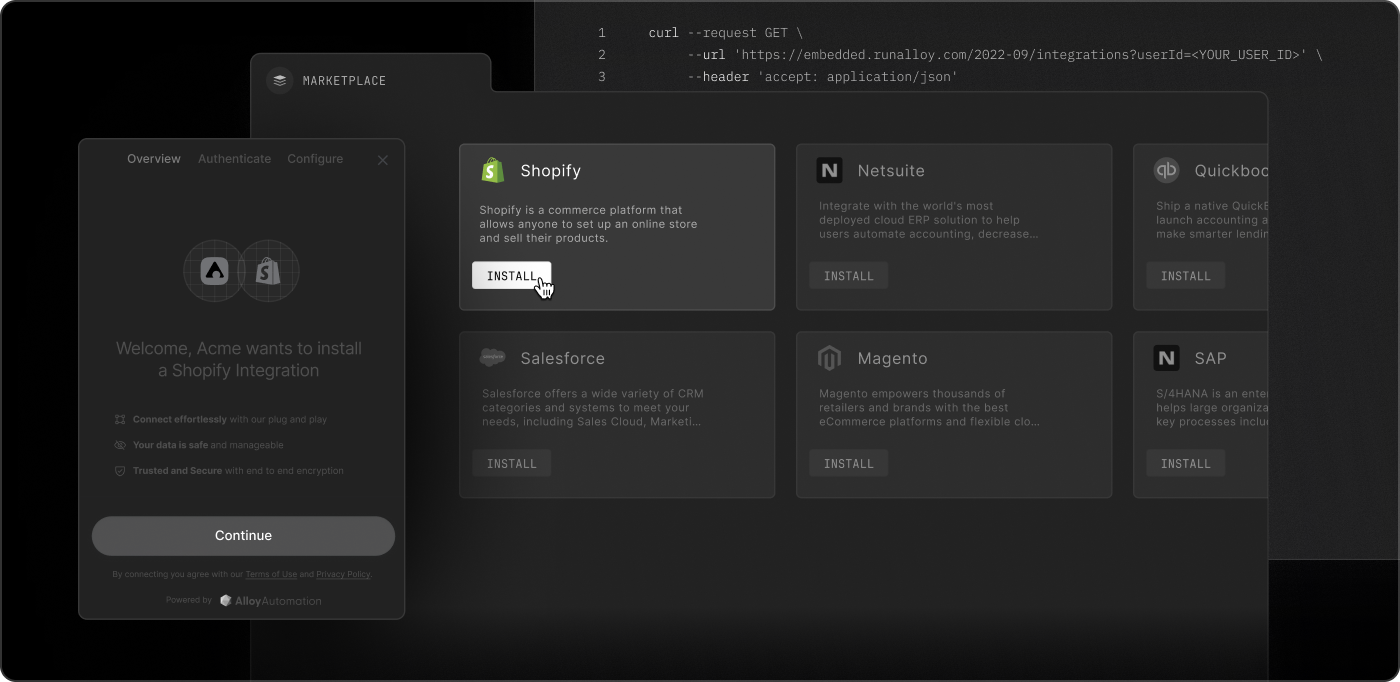1400x682 pixels.
Task: Install the Salesforce integration
Action: [x=511, y=463]
